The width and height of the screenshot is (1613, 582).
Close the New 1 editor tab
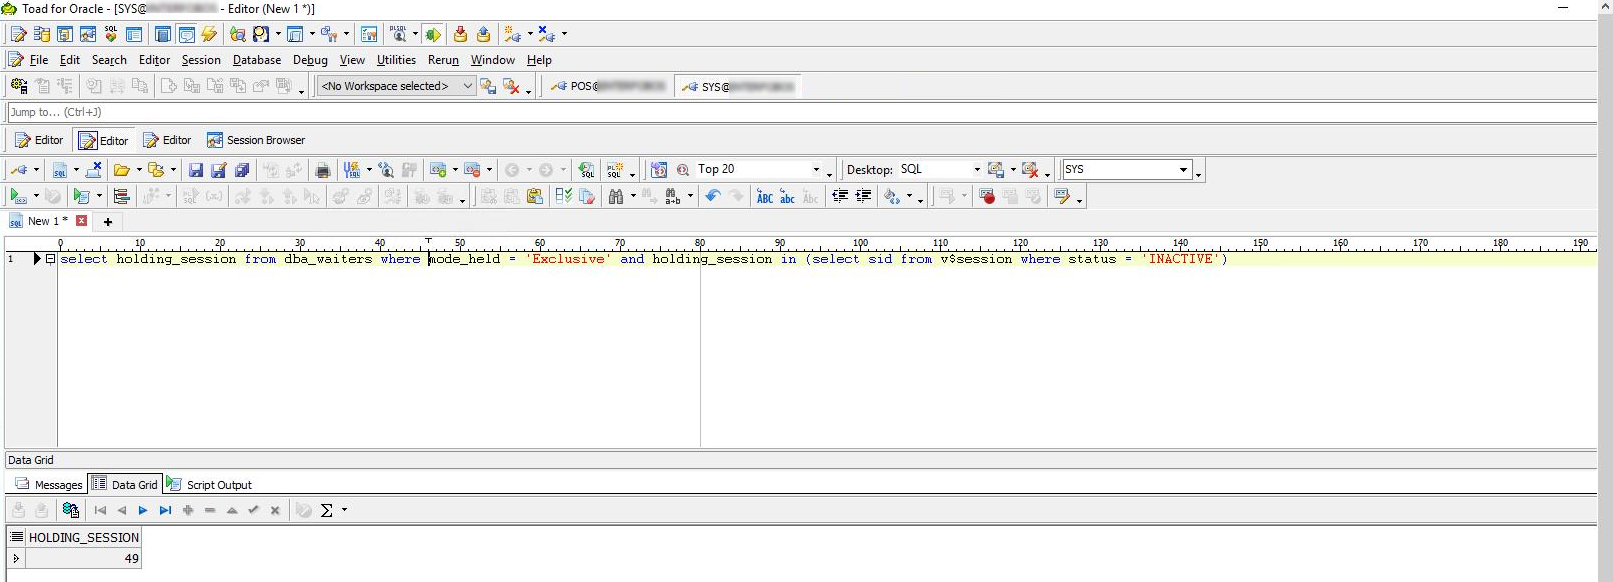click(82, 221)
